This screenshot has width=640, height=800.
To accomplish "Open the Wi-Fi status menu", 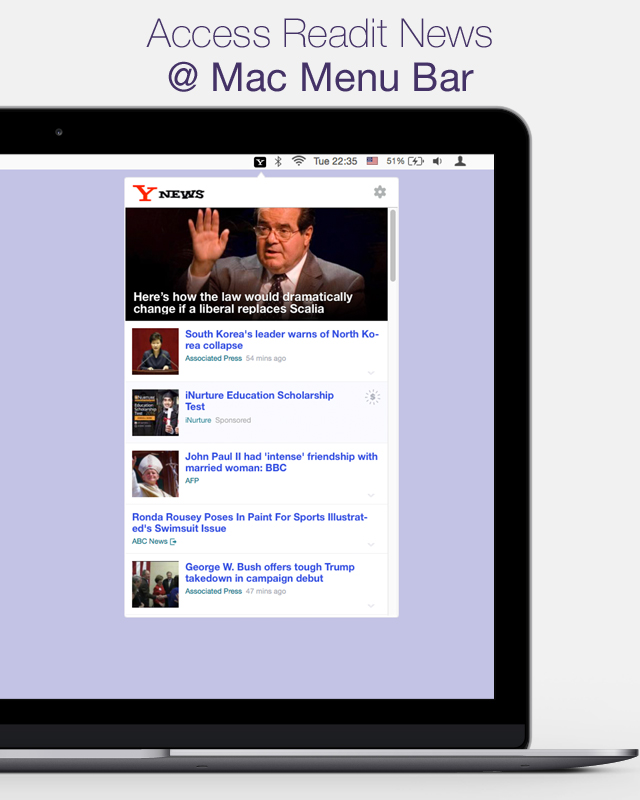I will click(299, 161).
